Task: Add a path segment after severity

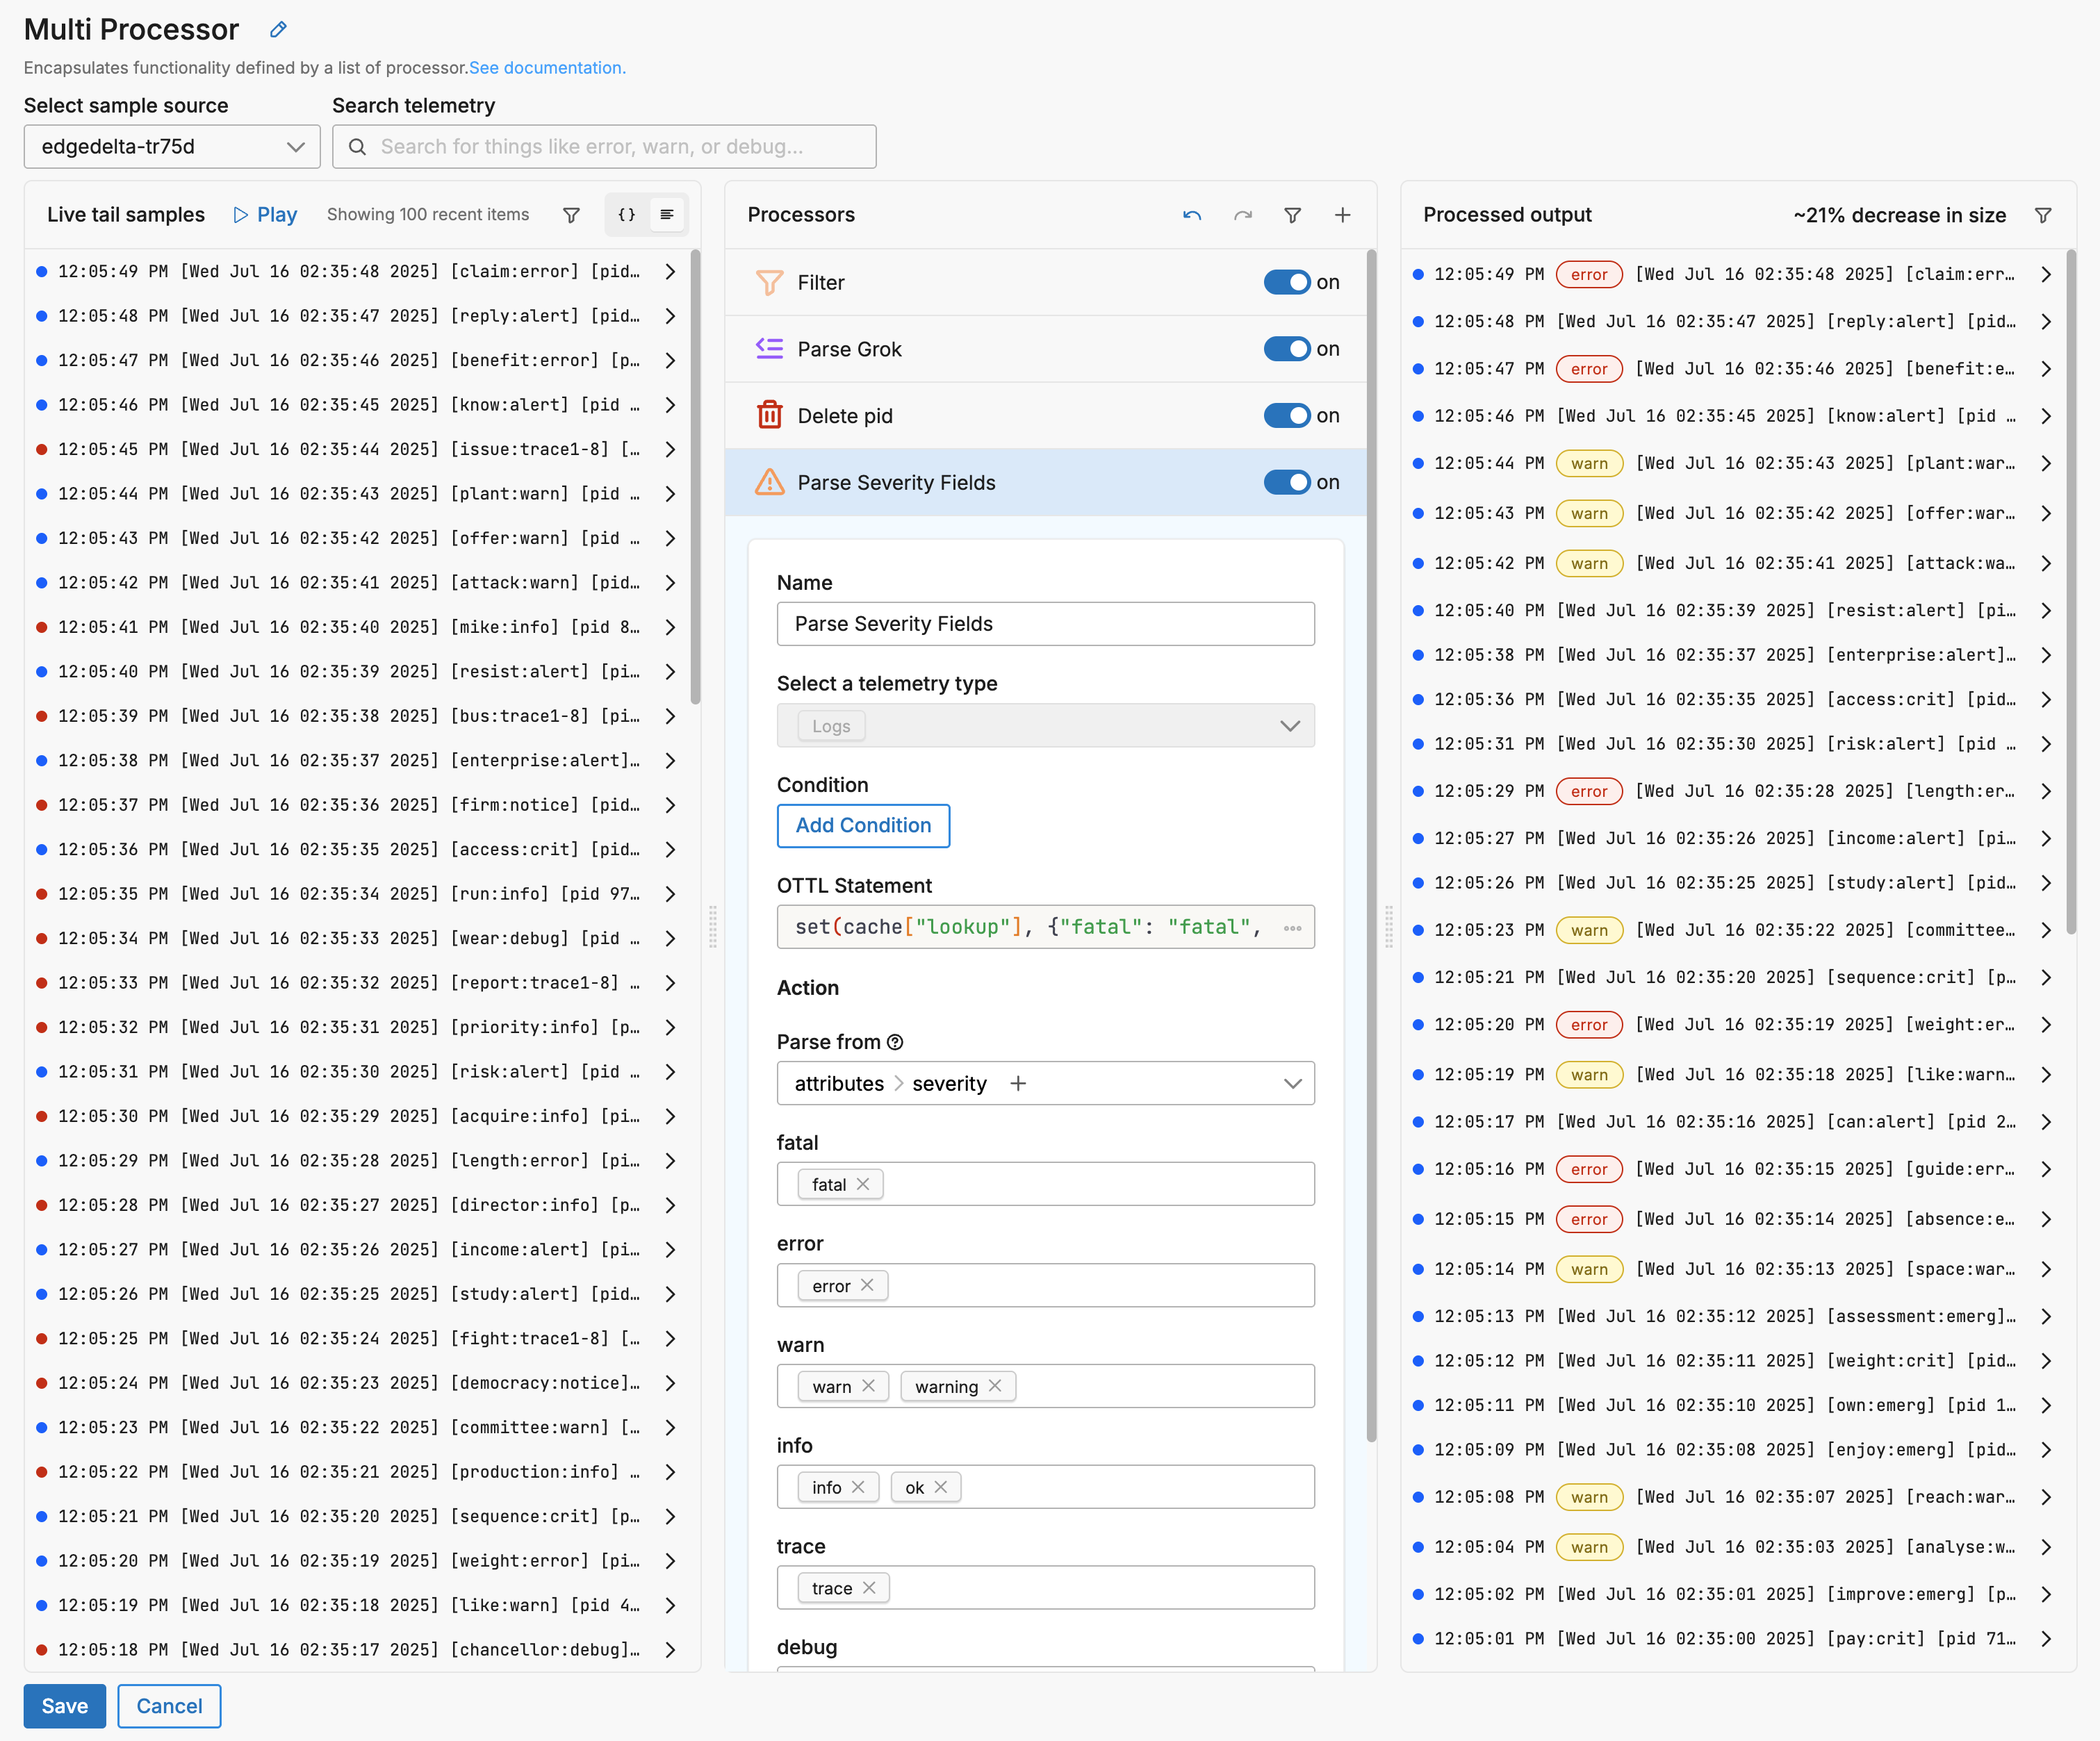Action: (1018, 1083)
